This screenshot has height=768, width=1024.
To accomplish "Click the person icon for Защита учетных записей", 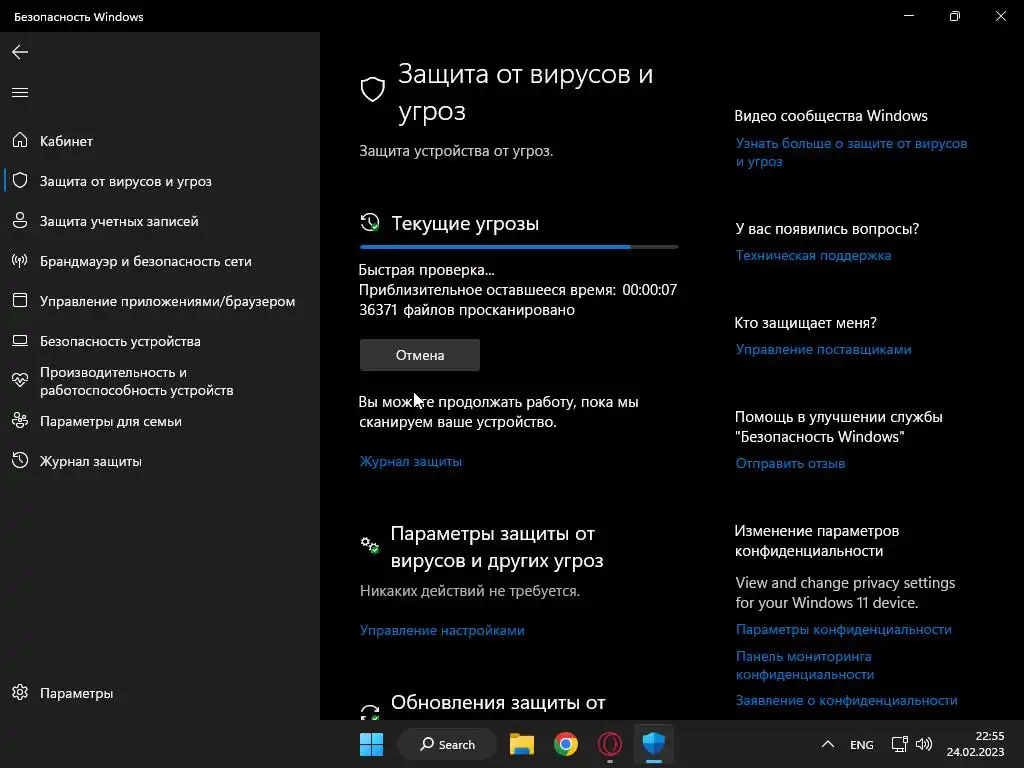I will pos(20,221).
